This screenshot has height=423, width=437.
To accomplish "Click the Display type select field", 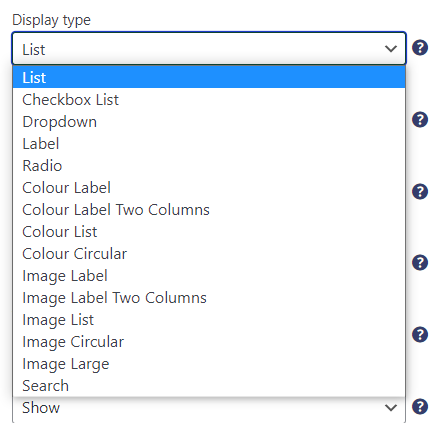I will [209, 48].
